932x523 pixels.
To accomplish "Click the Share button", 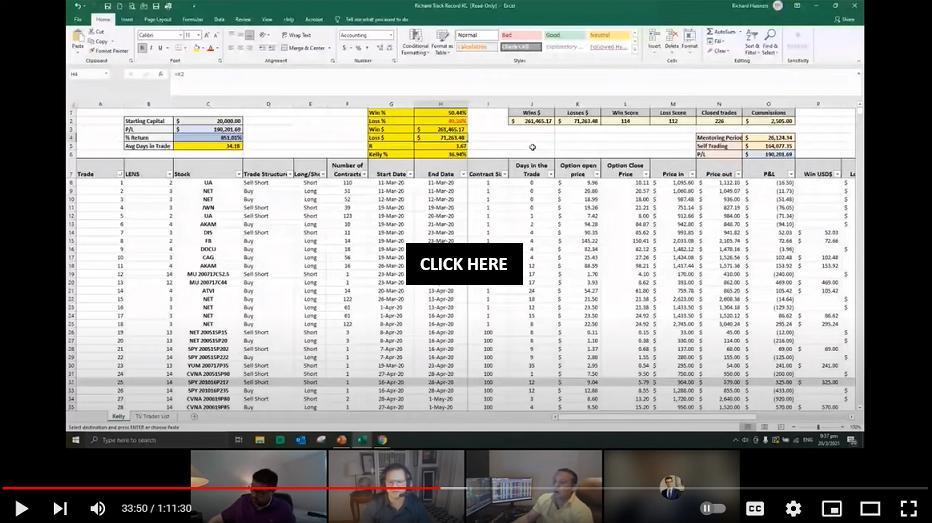I will (845, 20).
